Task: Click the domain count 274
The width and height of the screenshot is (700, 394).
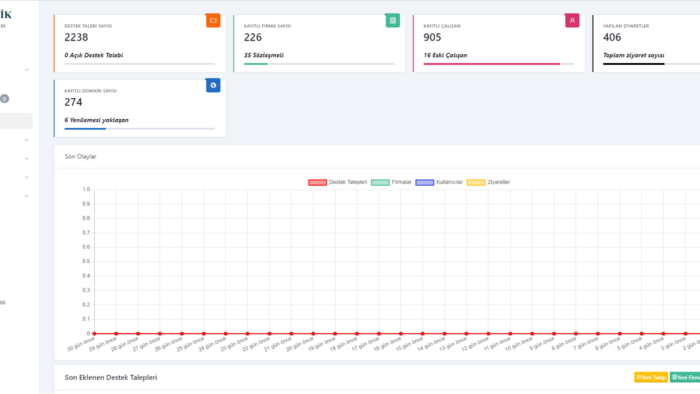Action: 73,102
